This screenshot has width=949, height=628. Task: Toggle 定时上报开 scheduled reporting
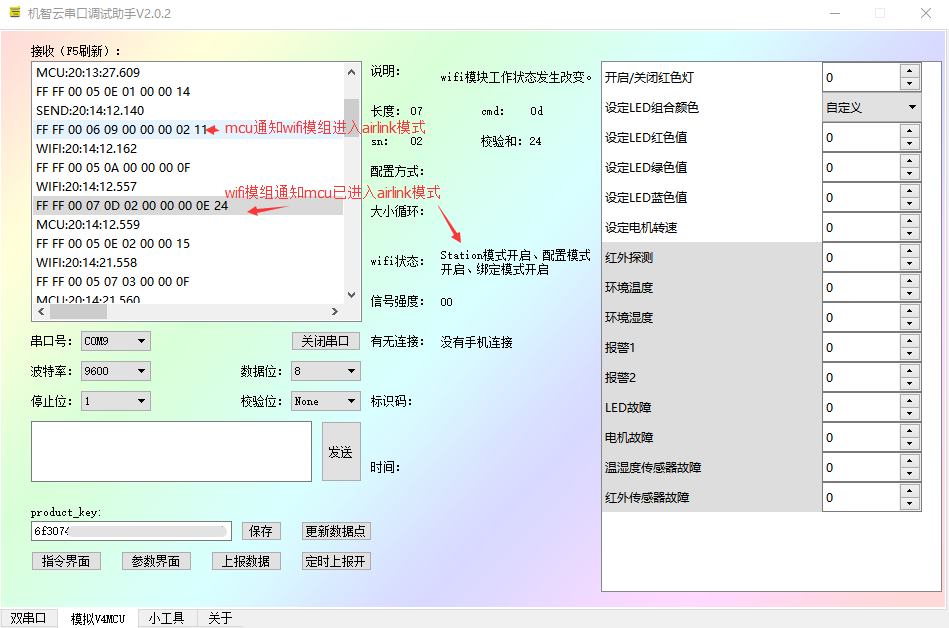tap(336, 561)
